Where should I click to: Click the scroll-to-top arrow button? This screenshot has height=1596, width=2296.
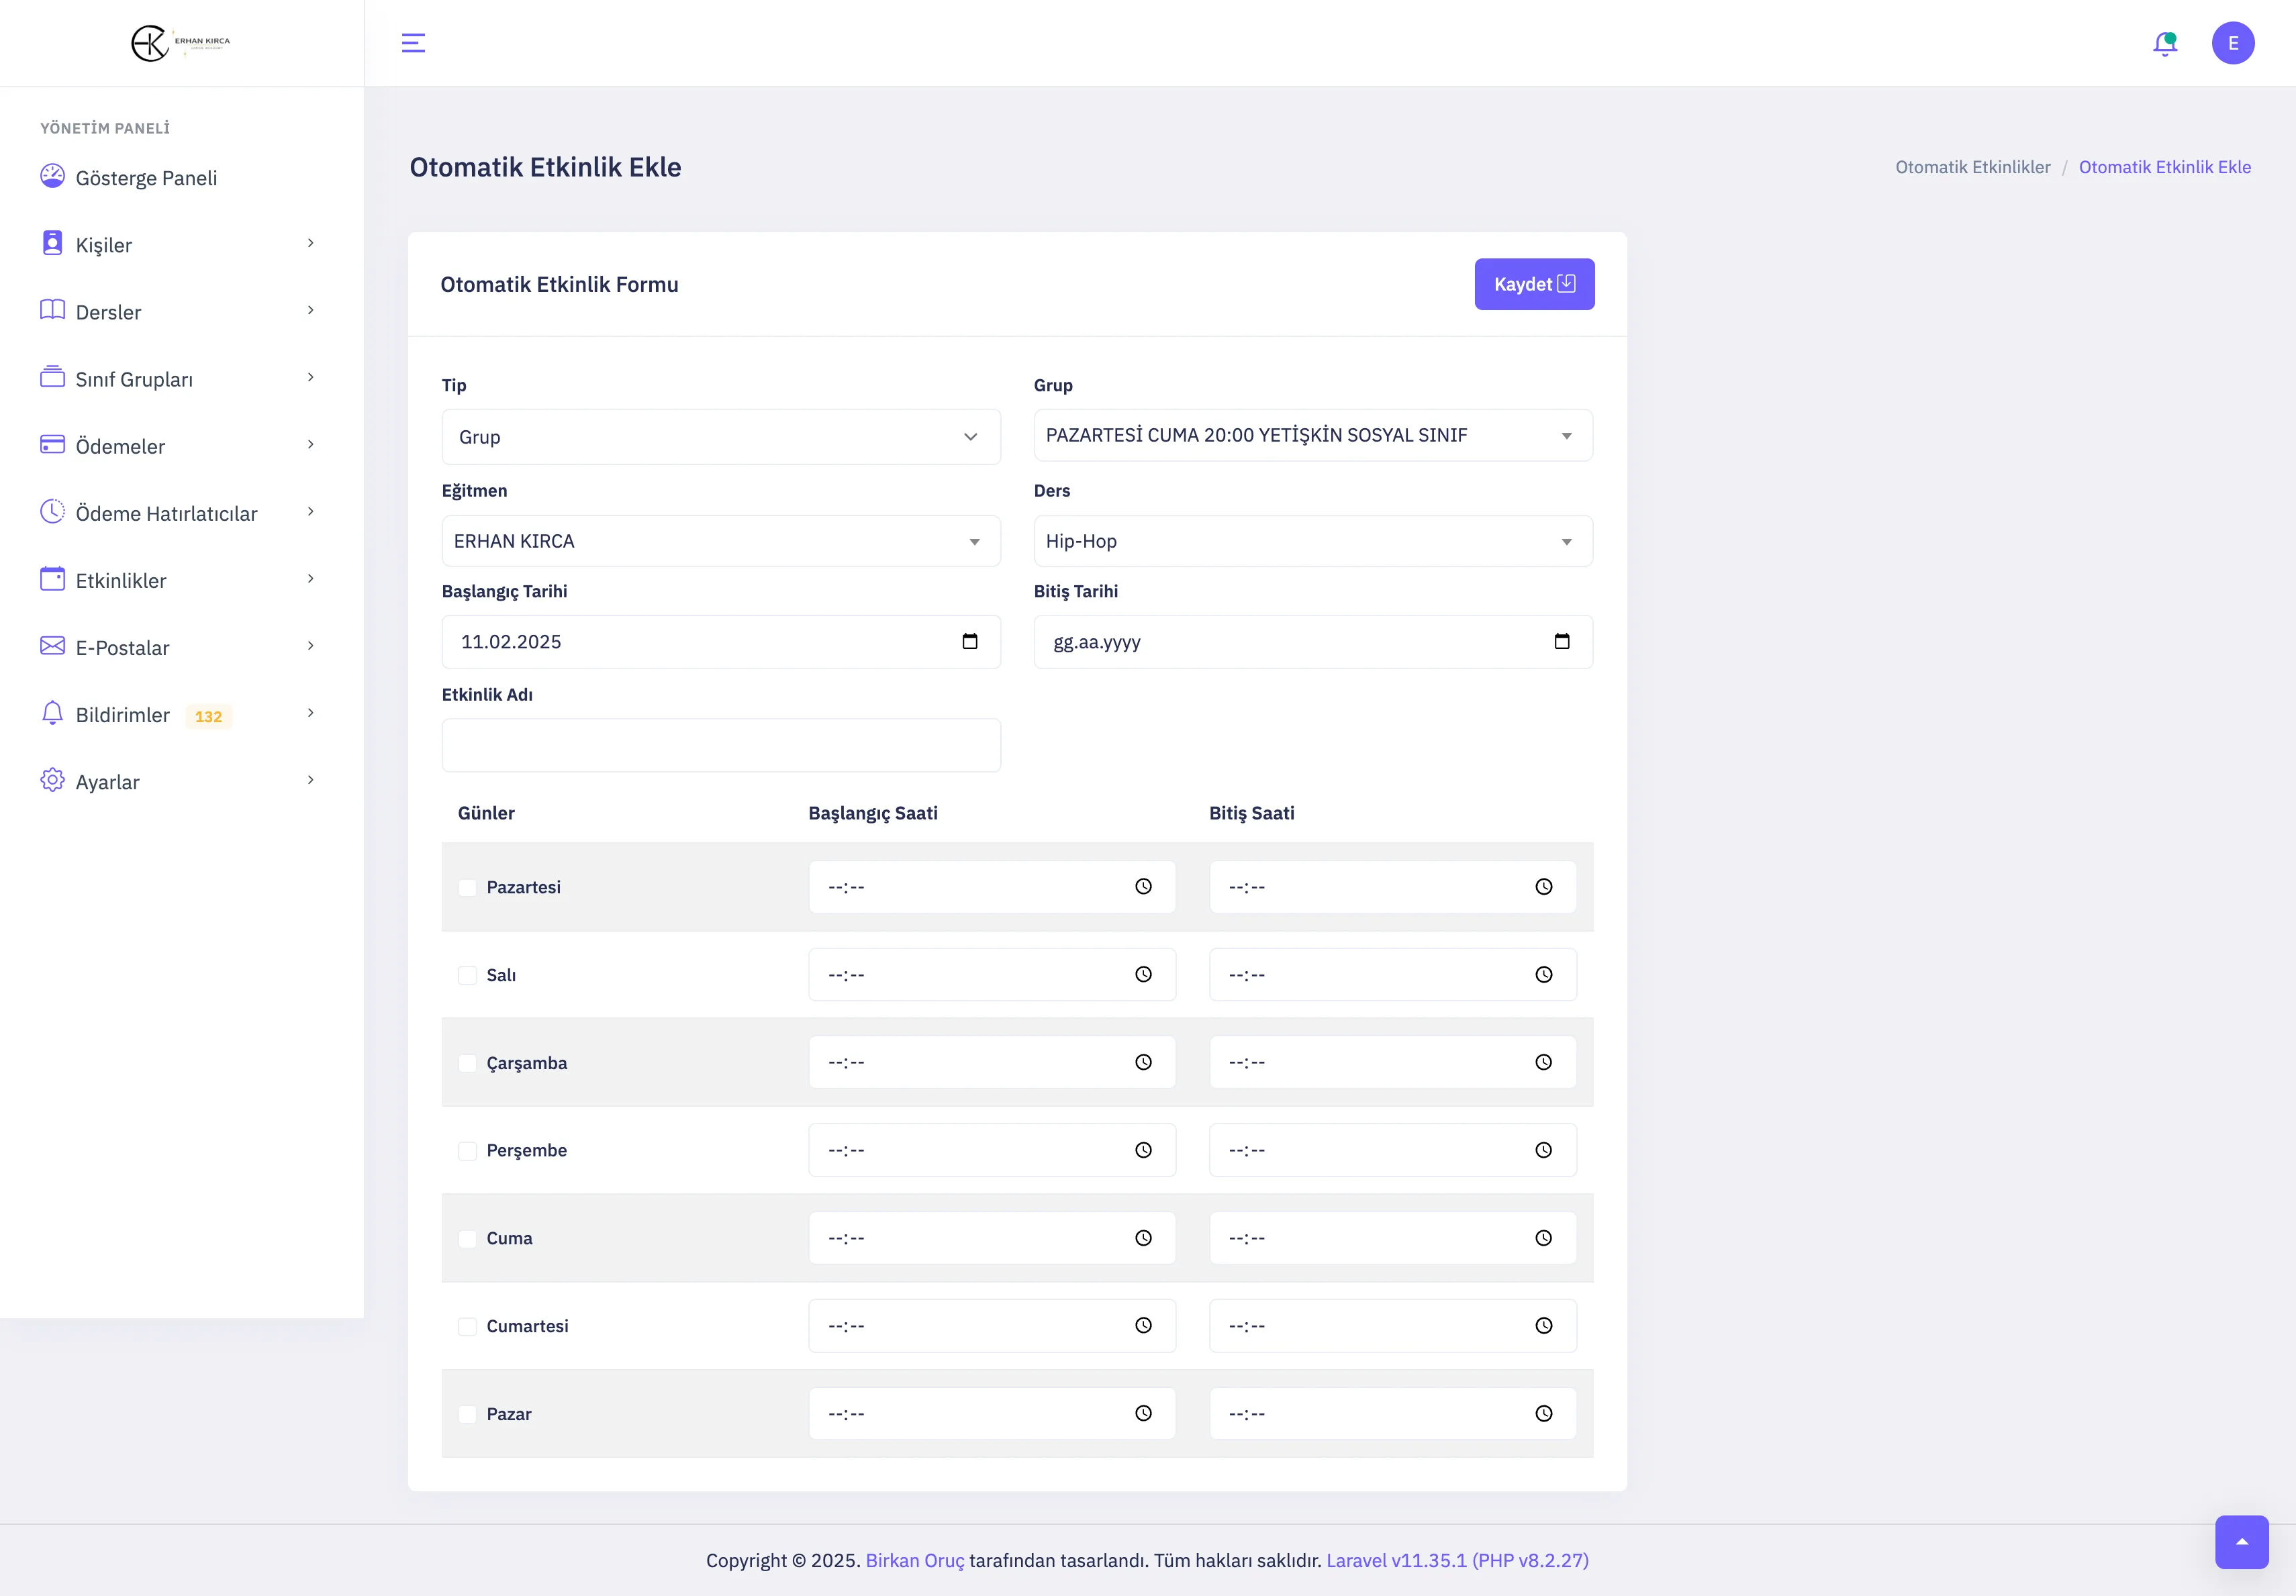pos(2241,1542)
